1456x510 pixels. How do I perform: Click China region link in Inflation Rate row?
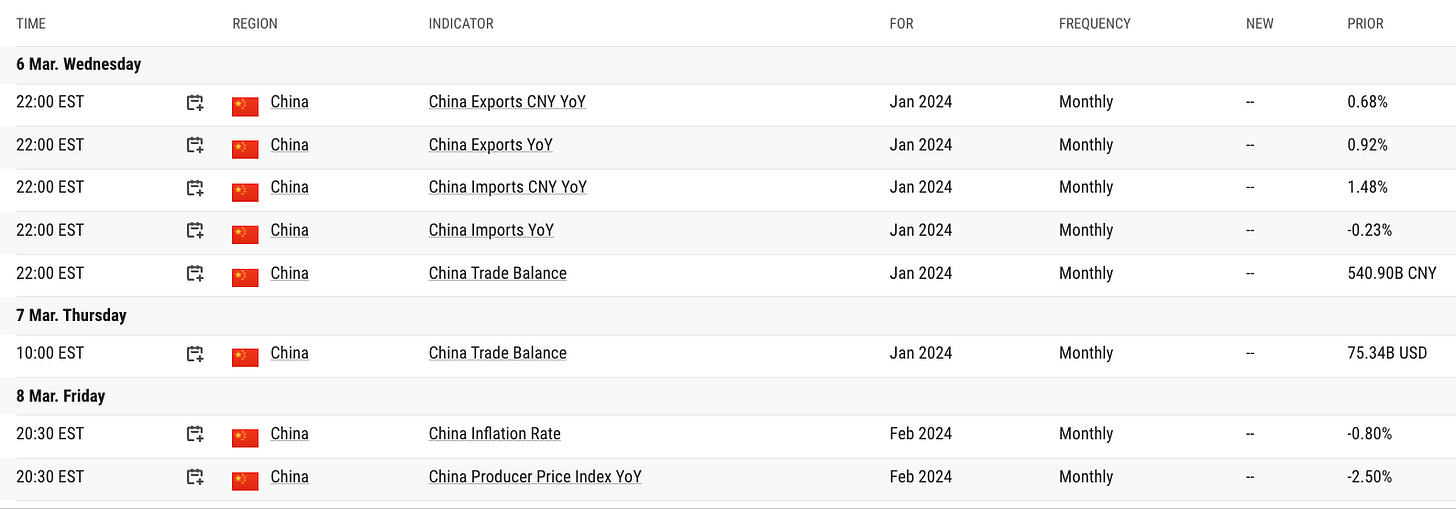(290, 434)
